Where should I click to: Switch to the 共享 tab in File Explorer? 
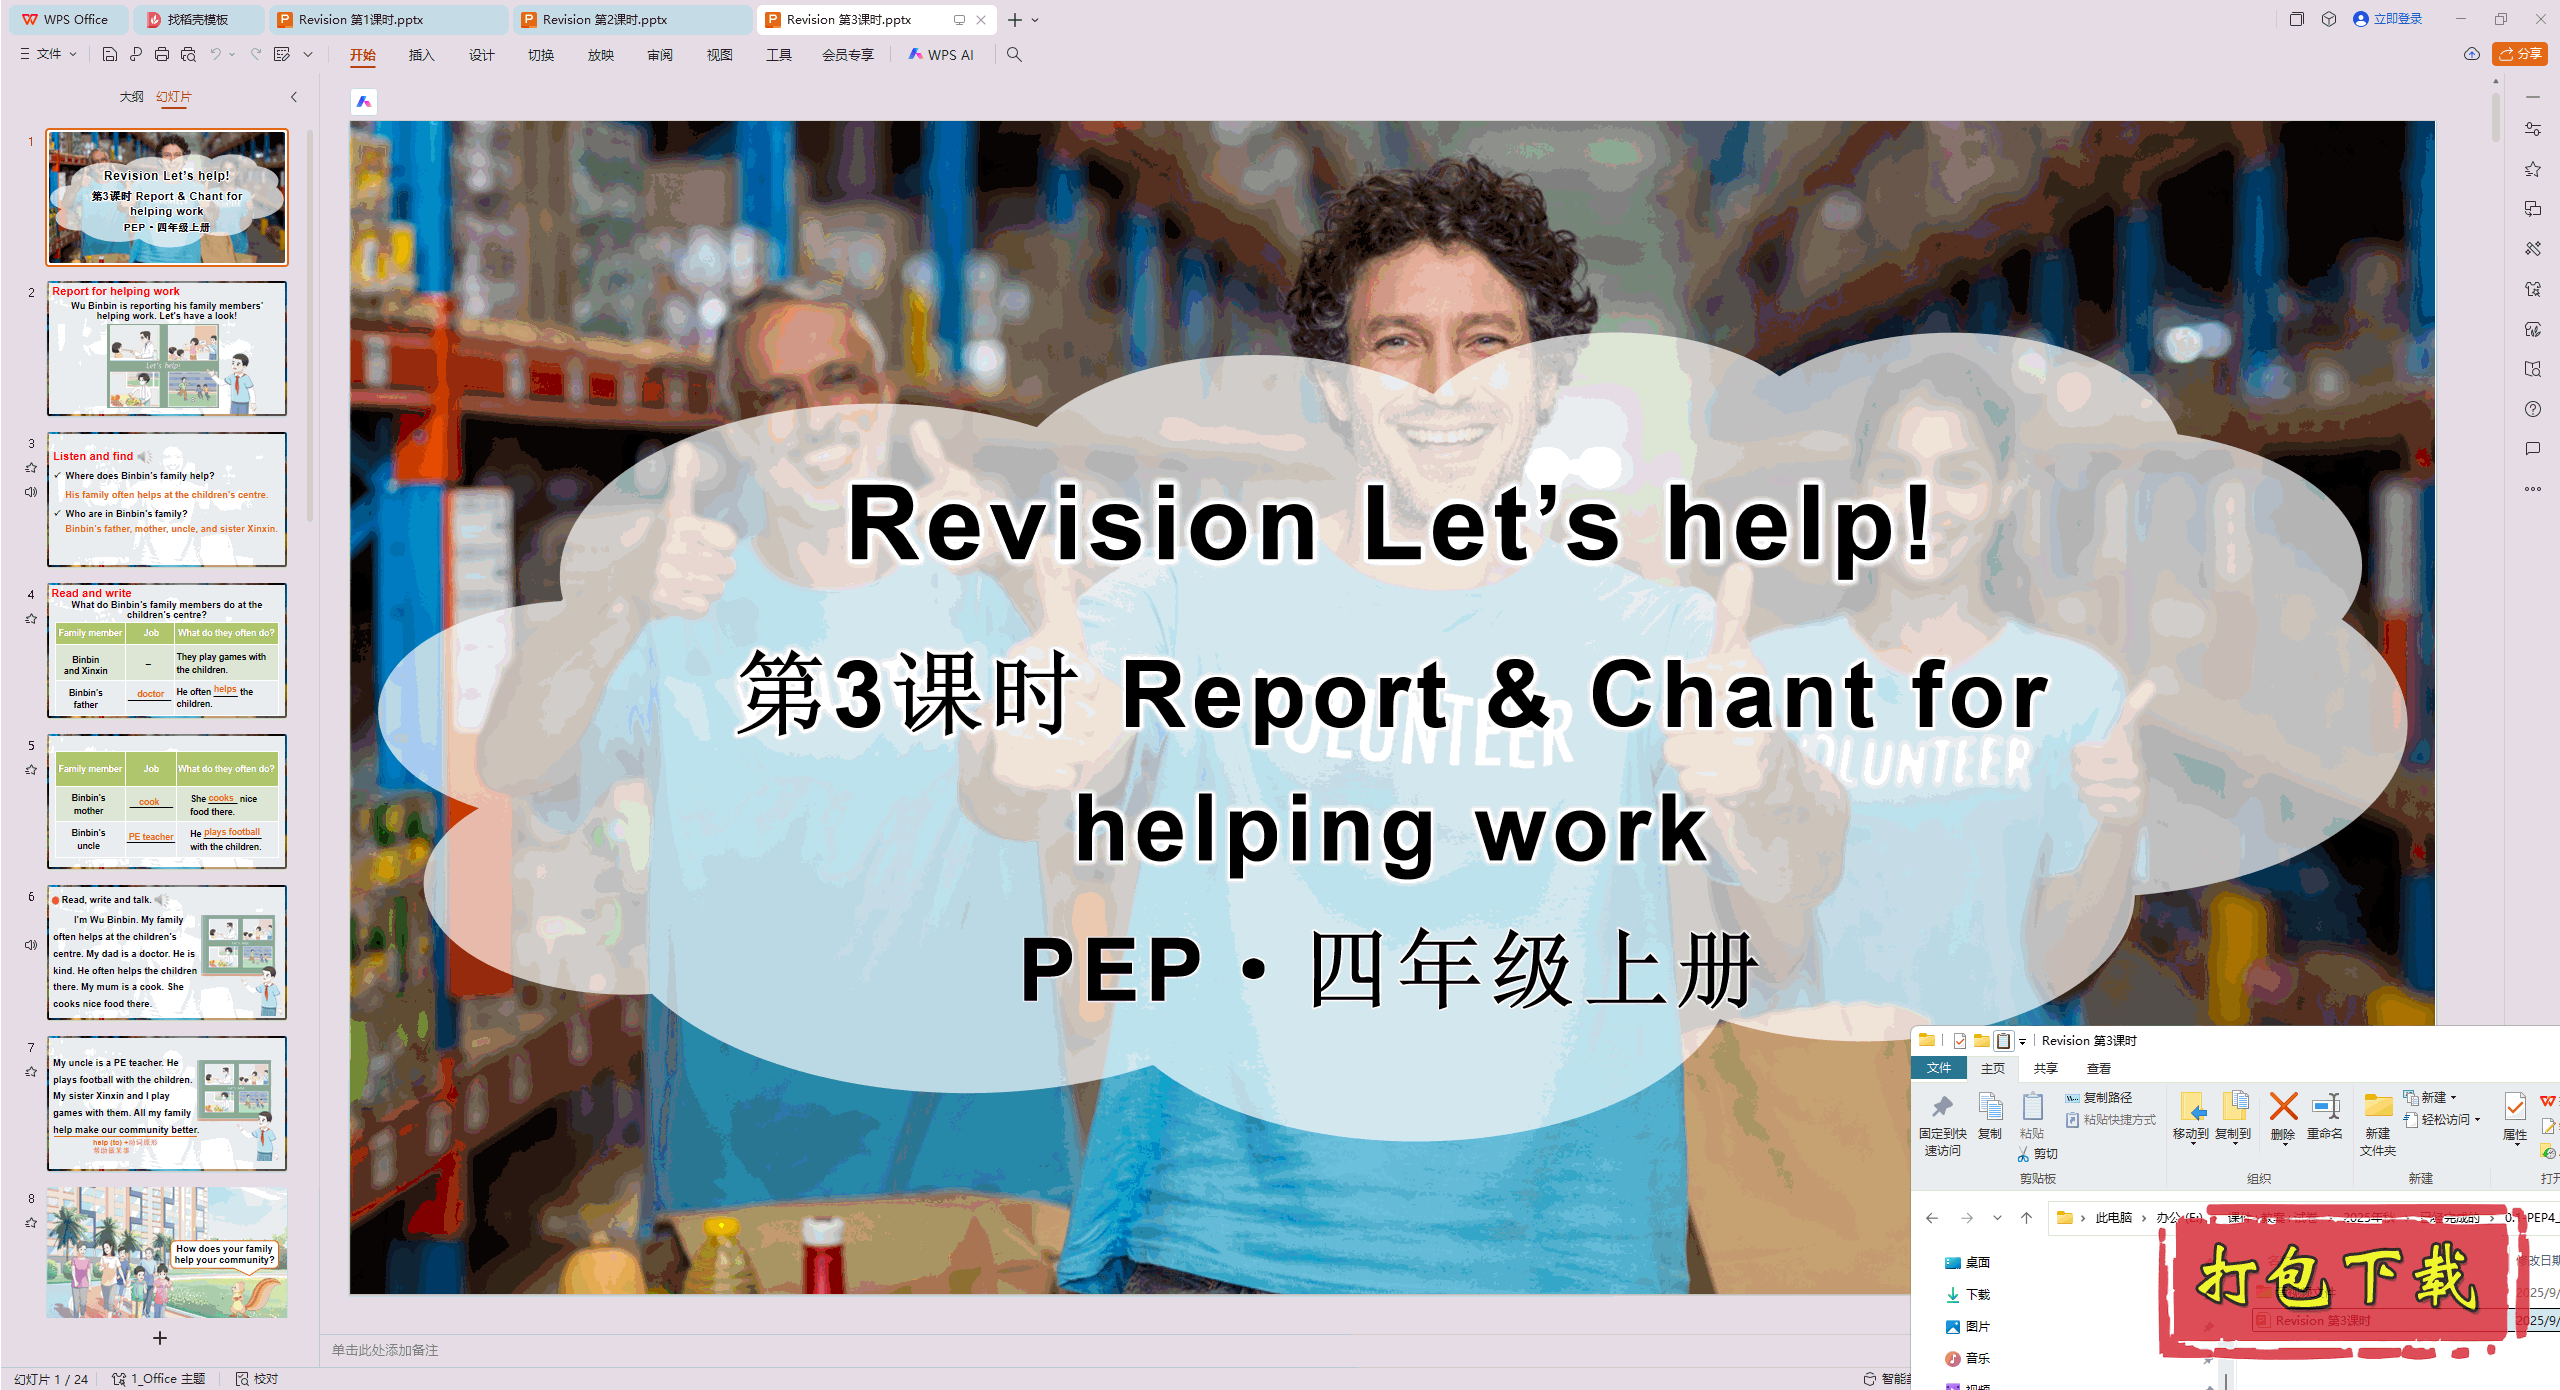pos(2046,1068)
